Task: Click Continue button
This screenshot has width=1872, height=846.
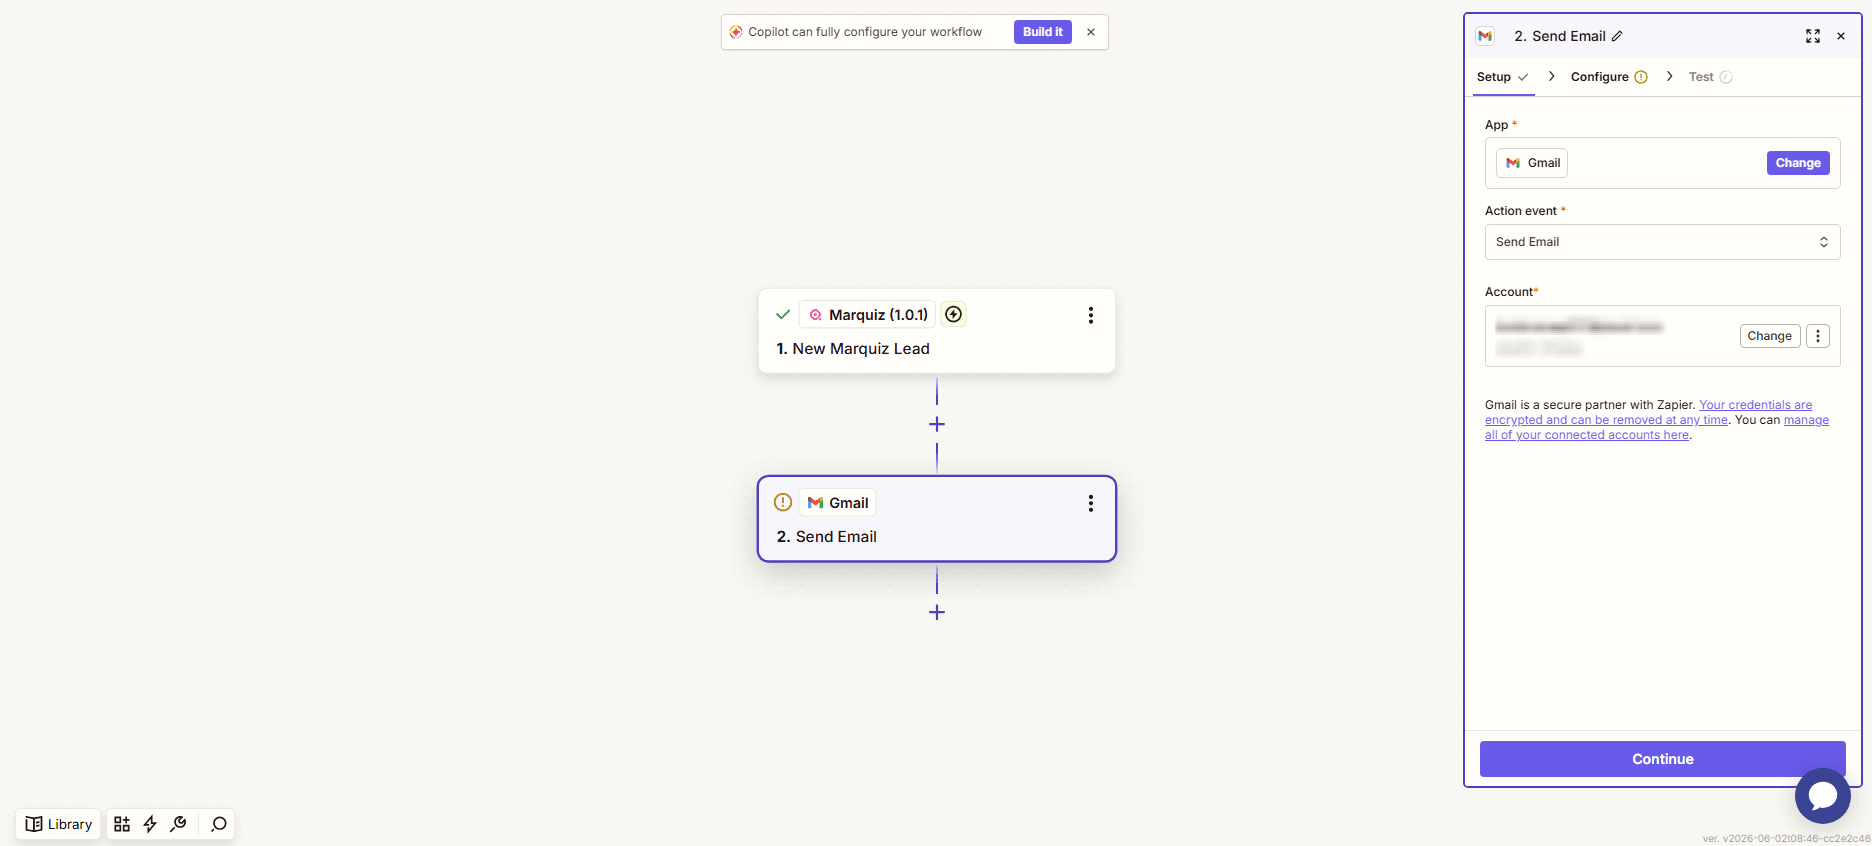Action: coord(1662,759)
